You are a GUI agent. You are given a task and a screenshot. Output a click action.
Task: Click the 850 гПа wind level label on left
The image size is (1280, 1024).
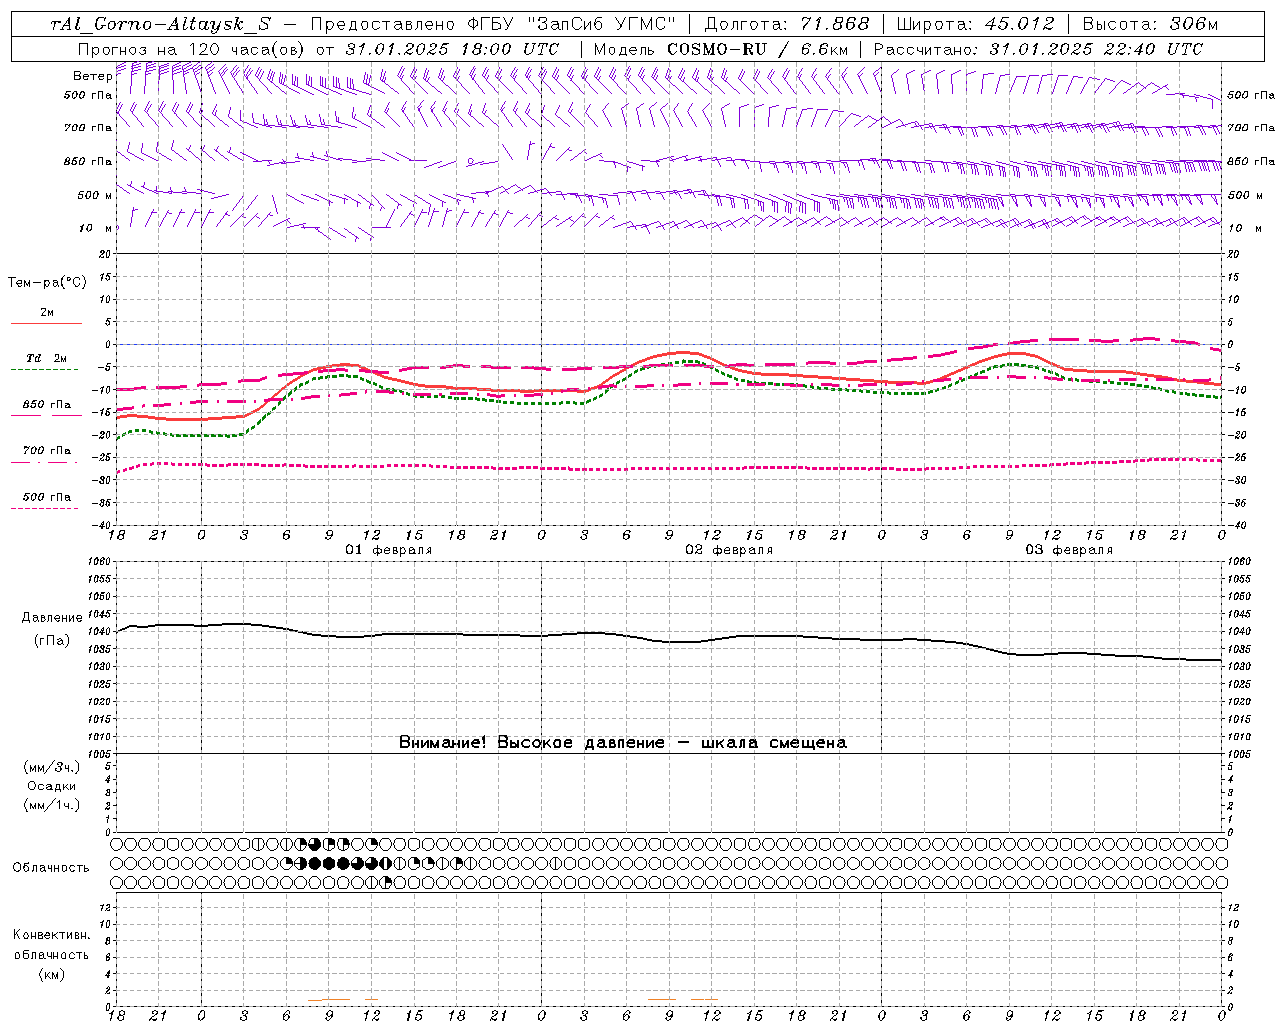(88, 161)
